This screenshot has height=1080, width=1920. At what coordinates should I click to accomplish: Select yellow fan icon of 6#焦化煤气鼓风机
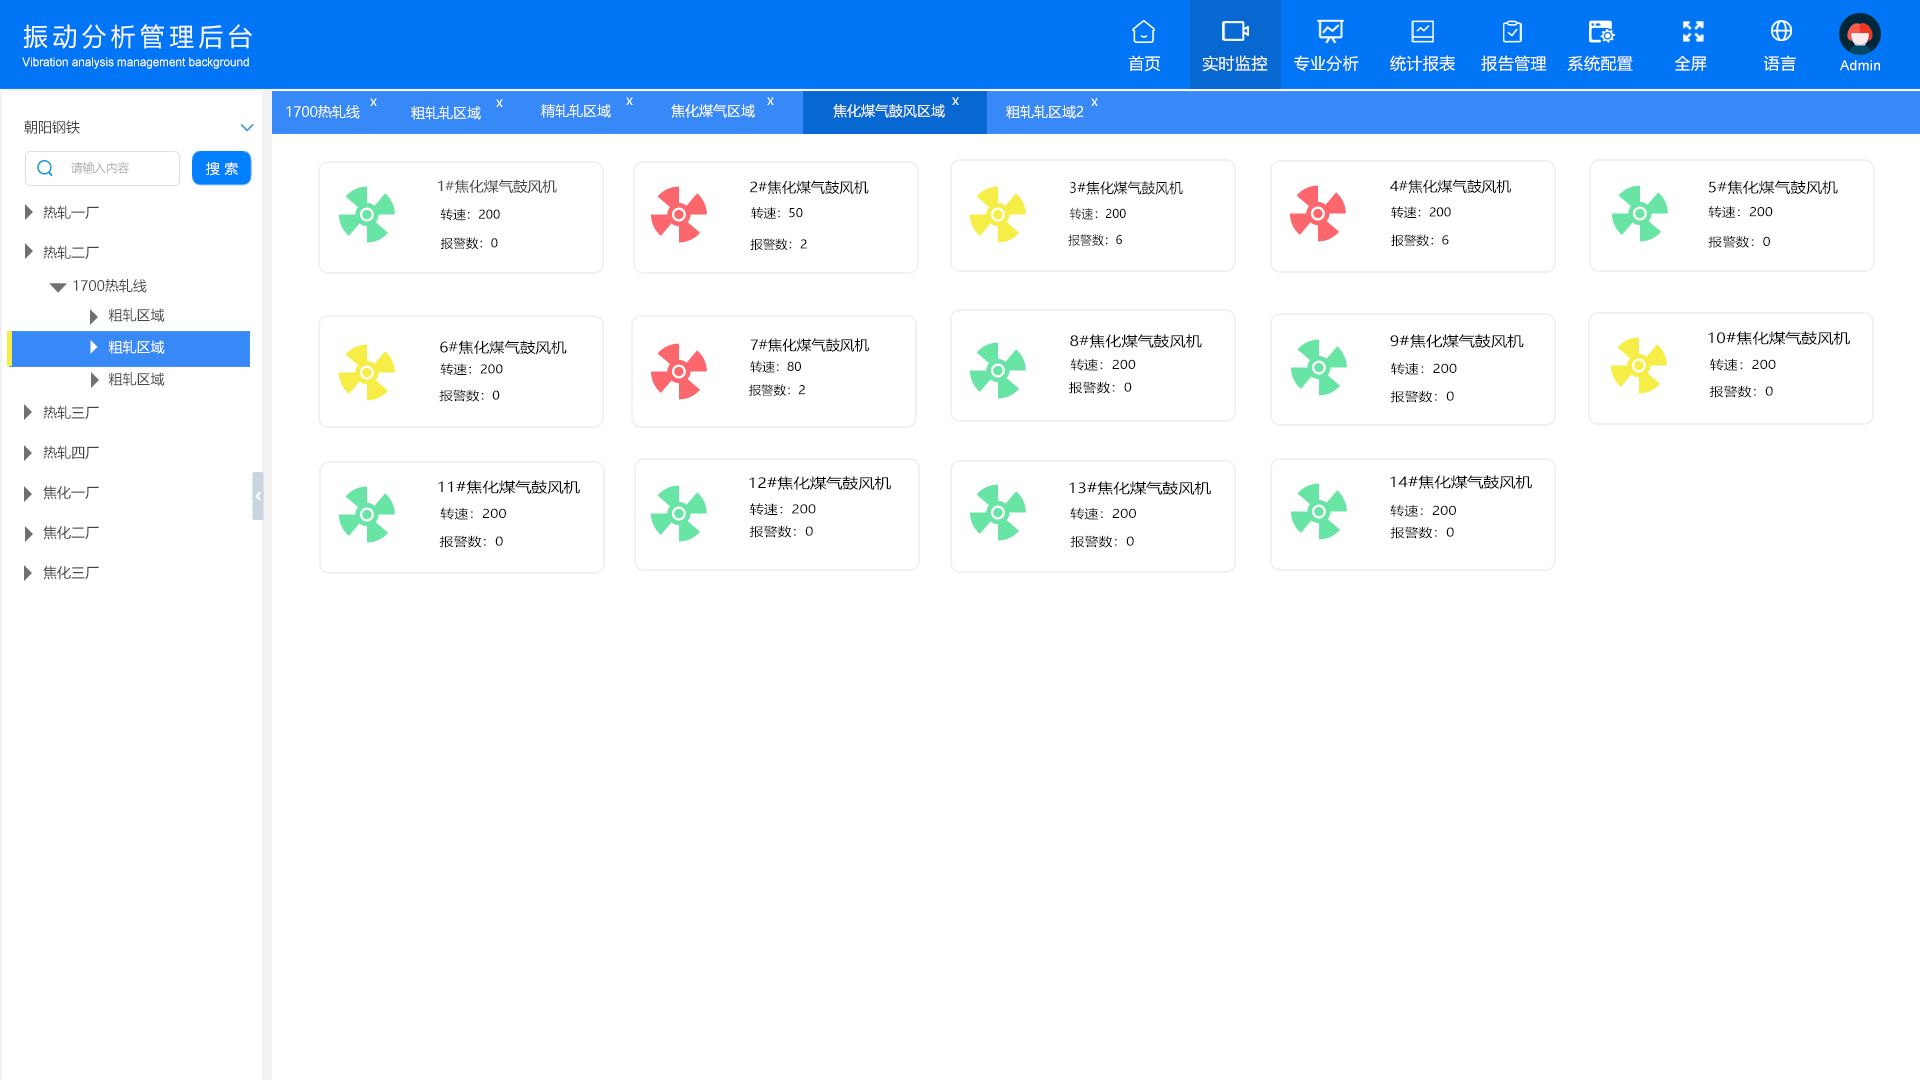[367, 372]
